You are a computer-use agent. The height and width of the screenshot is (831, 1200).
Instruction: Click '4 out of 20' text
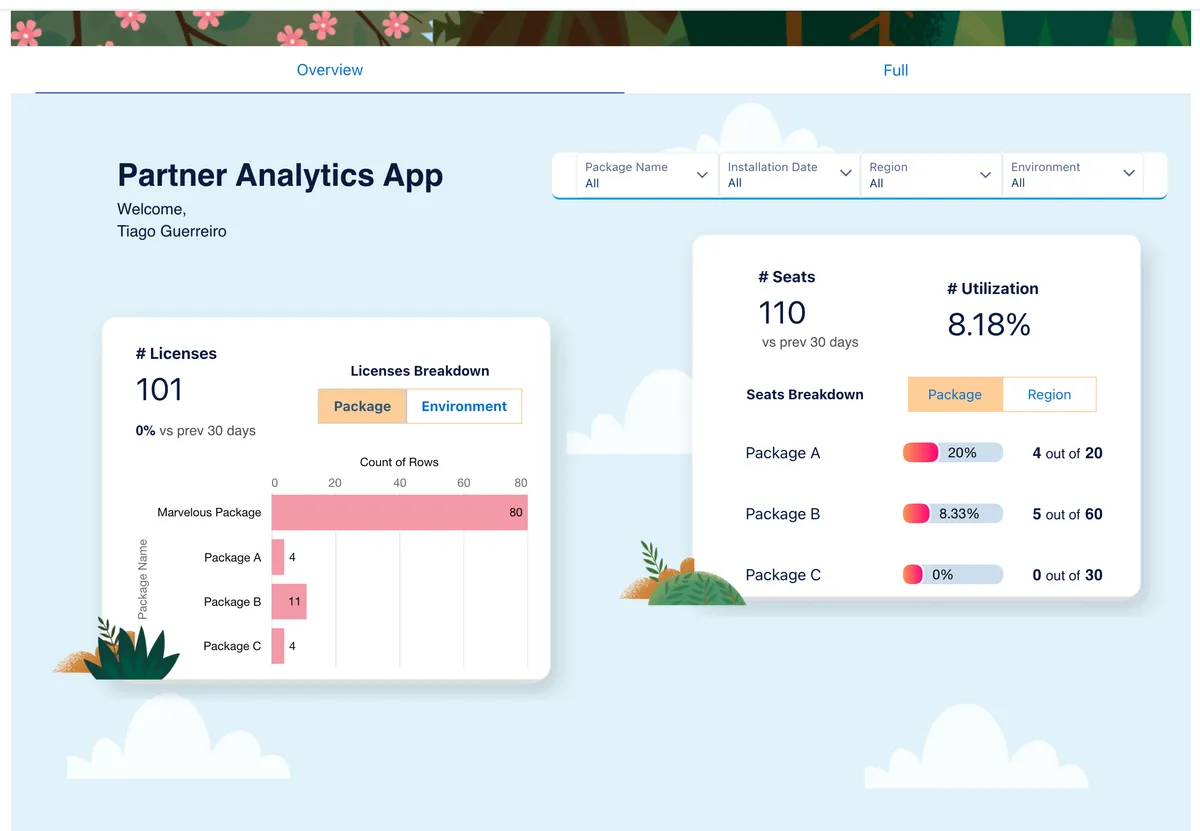click(1067, 453)
